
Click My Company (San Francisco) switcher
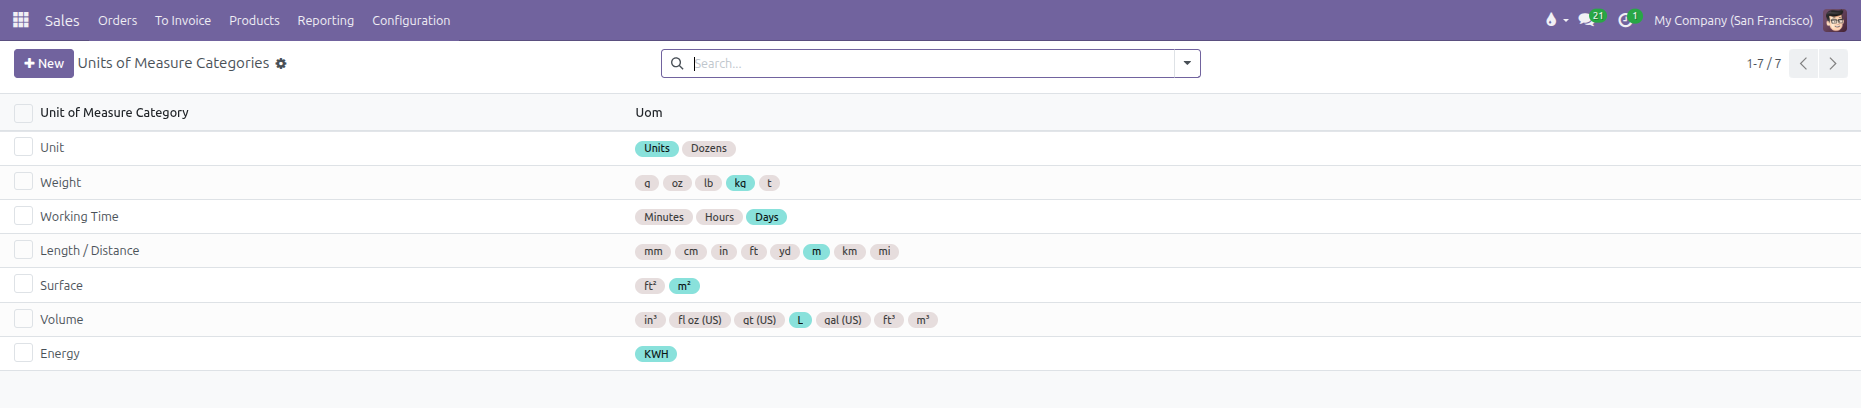point(1733,20)
